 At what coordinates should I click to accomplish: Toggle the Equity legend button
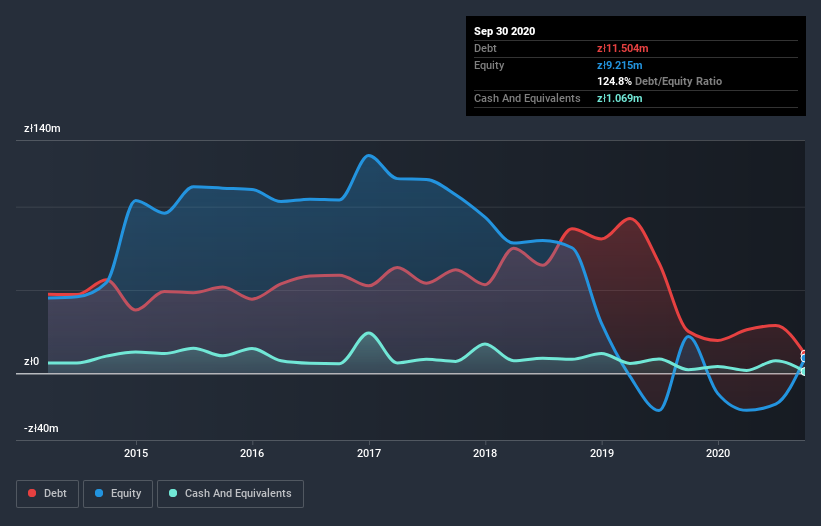point(118,494)
